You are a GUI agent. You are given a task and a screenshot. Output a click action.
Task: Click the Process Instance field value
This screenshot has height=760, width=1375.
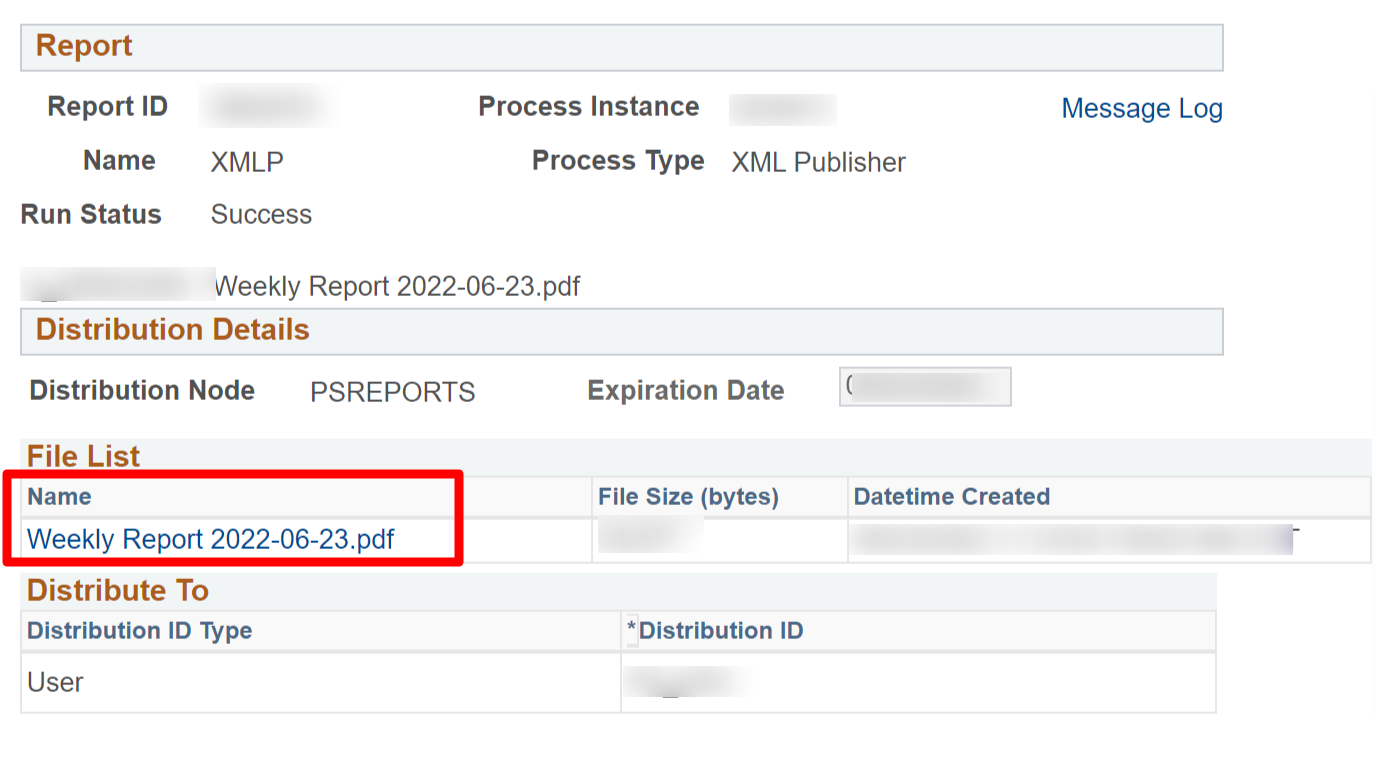[x=782, y=109]
